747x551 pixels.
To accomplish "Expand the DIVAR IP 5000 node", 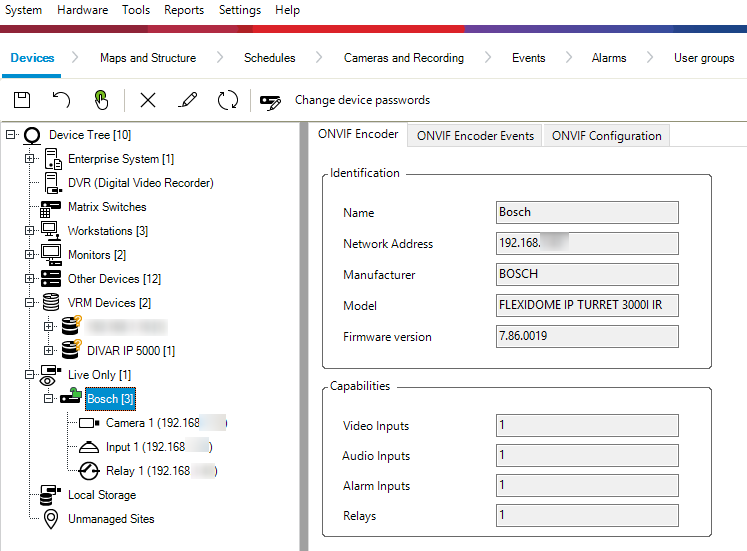I will [x=49, y=351].
